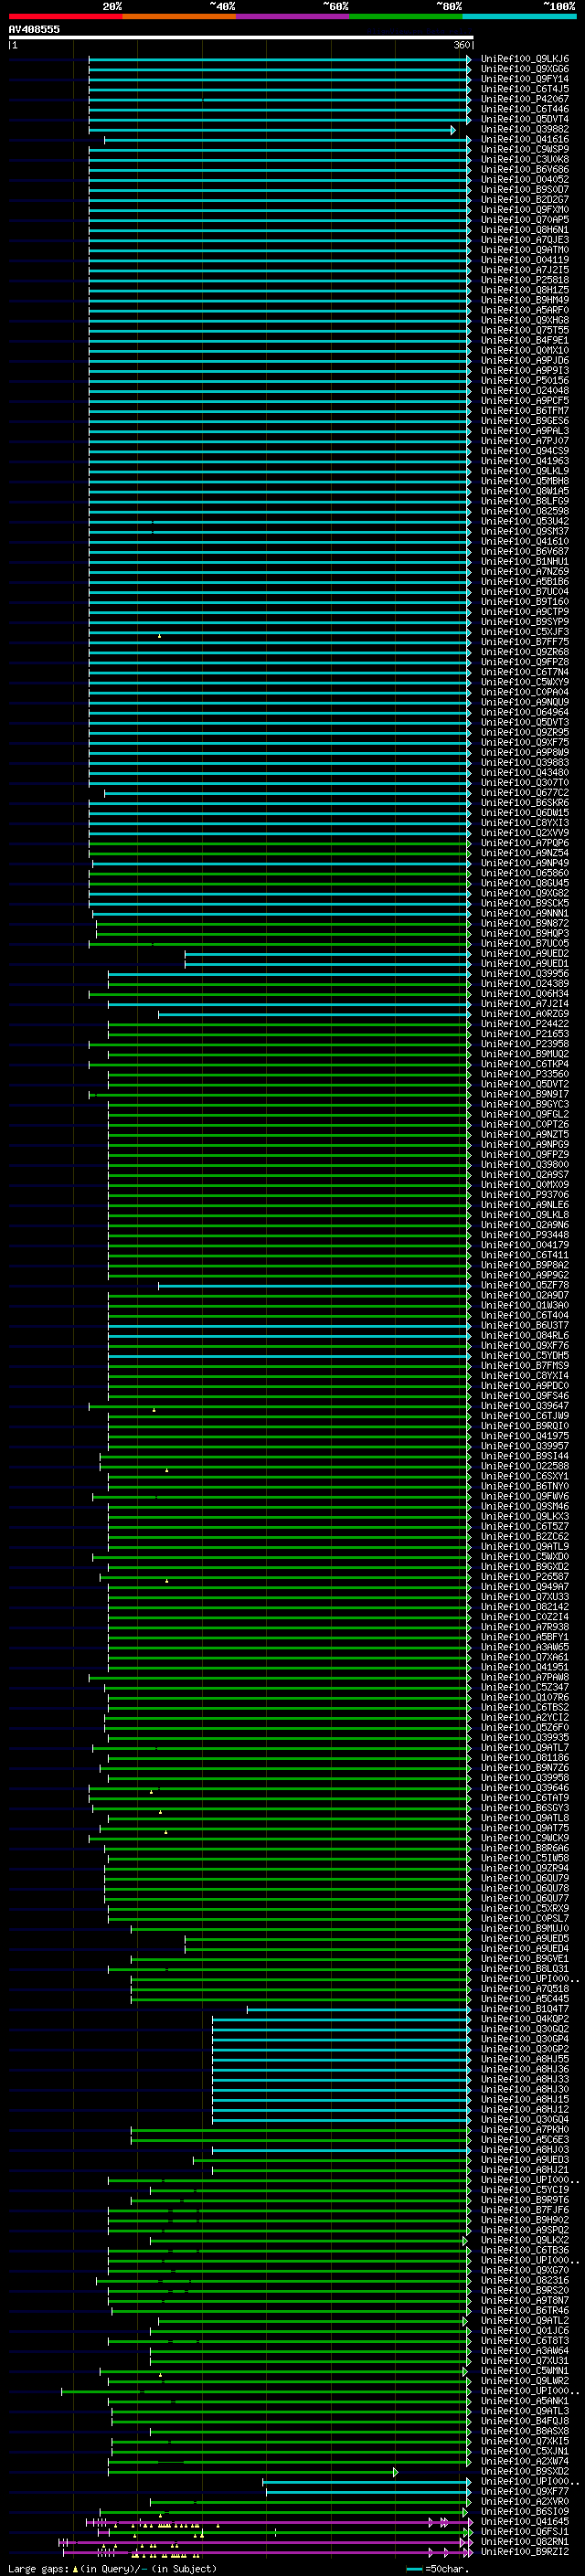Select label UniRef100_Q7XKI5

(525, 2440)
